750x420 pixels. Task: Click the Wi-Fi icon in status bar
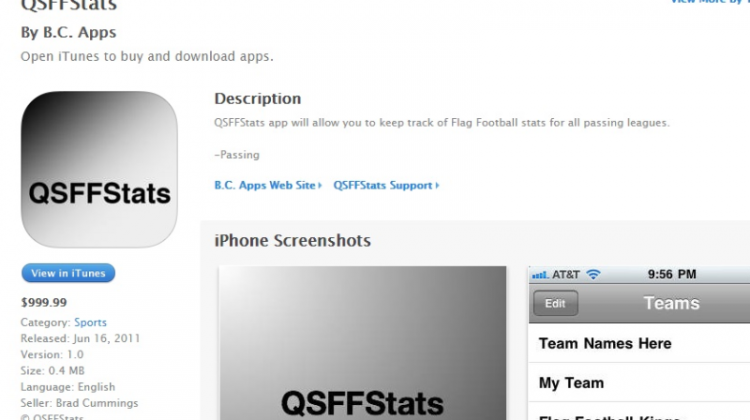[593, 275]
